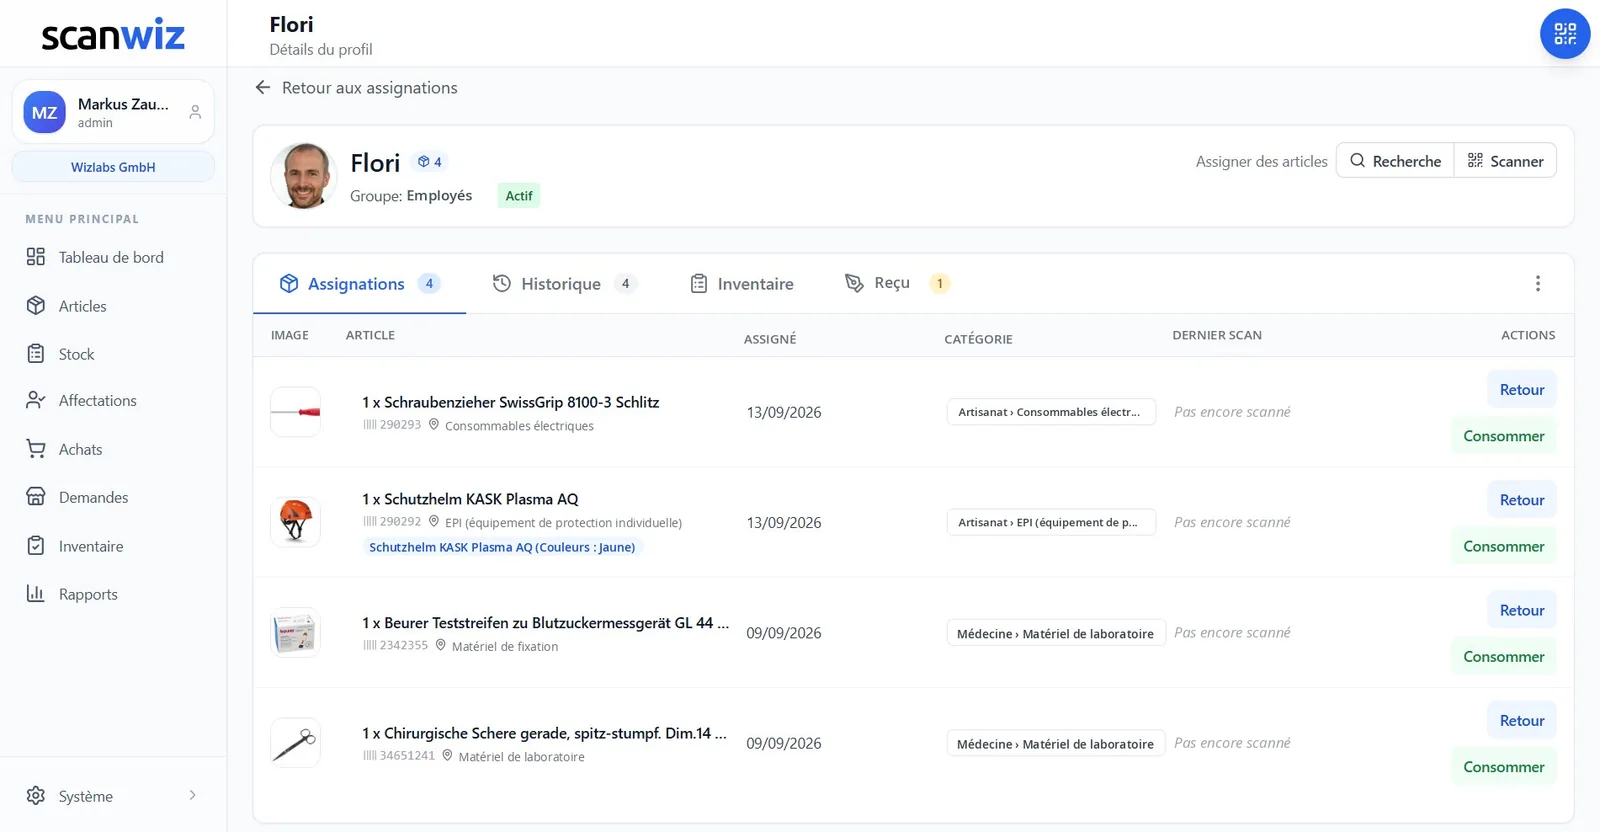
Task: Click Consommer for Schutzhelm KASK Plasma
Action: click(x=1504, y=546)
